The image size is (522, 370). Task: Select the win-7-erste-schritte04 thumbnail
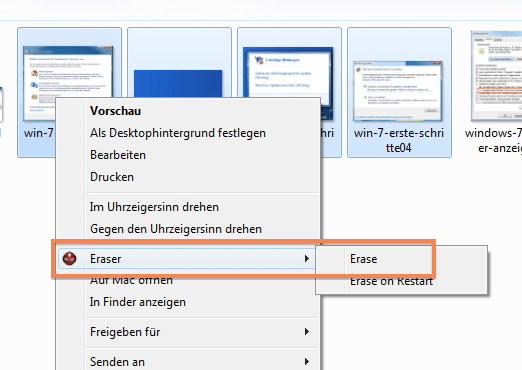click(x=398, y=91)
